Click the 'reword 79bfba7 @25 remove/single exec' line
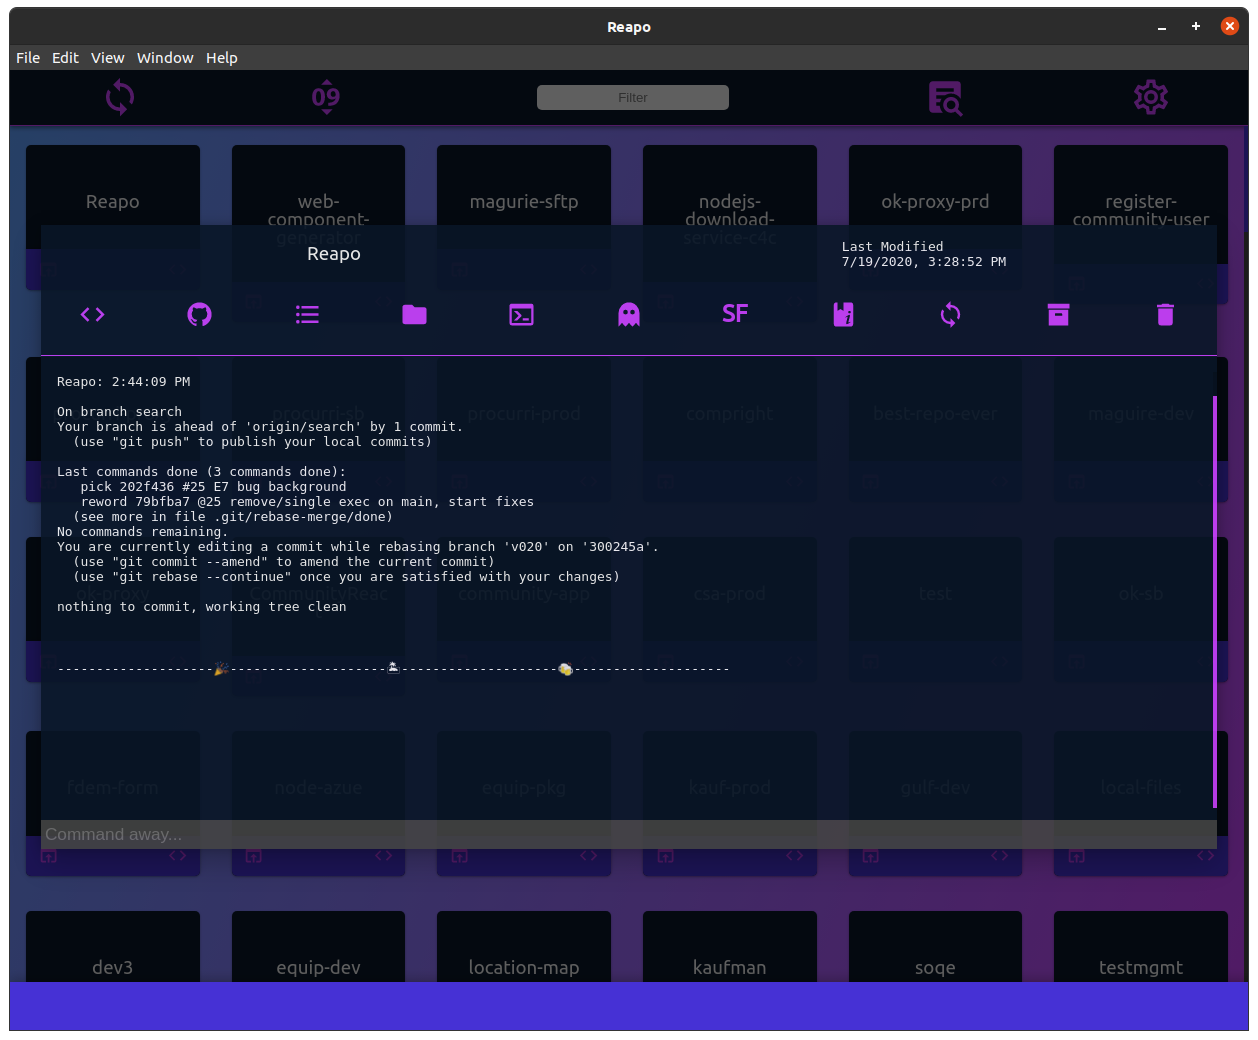Screen dimensions: 1258x1040 pyautogui.click(x=307, y=502)
